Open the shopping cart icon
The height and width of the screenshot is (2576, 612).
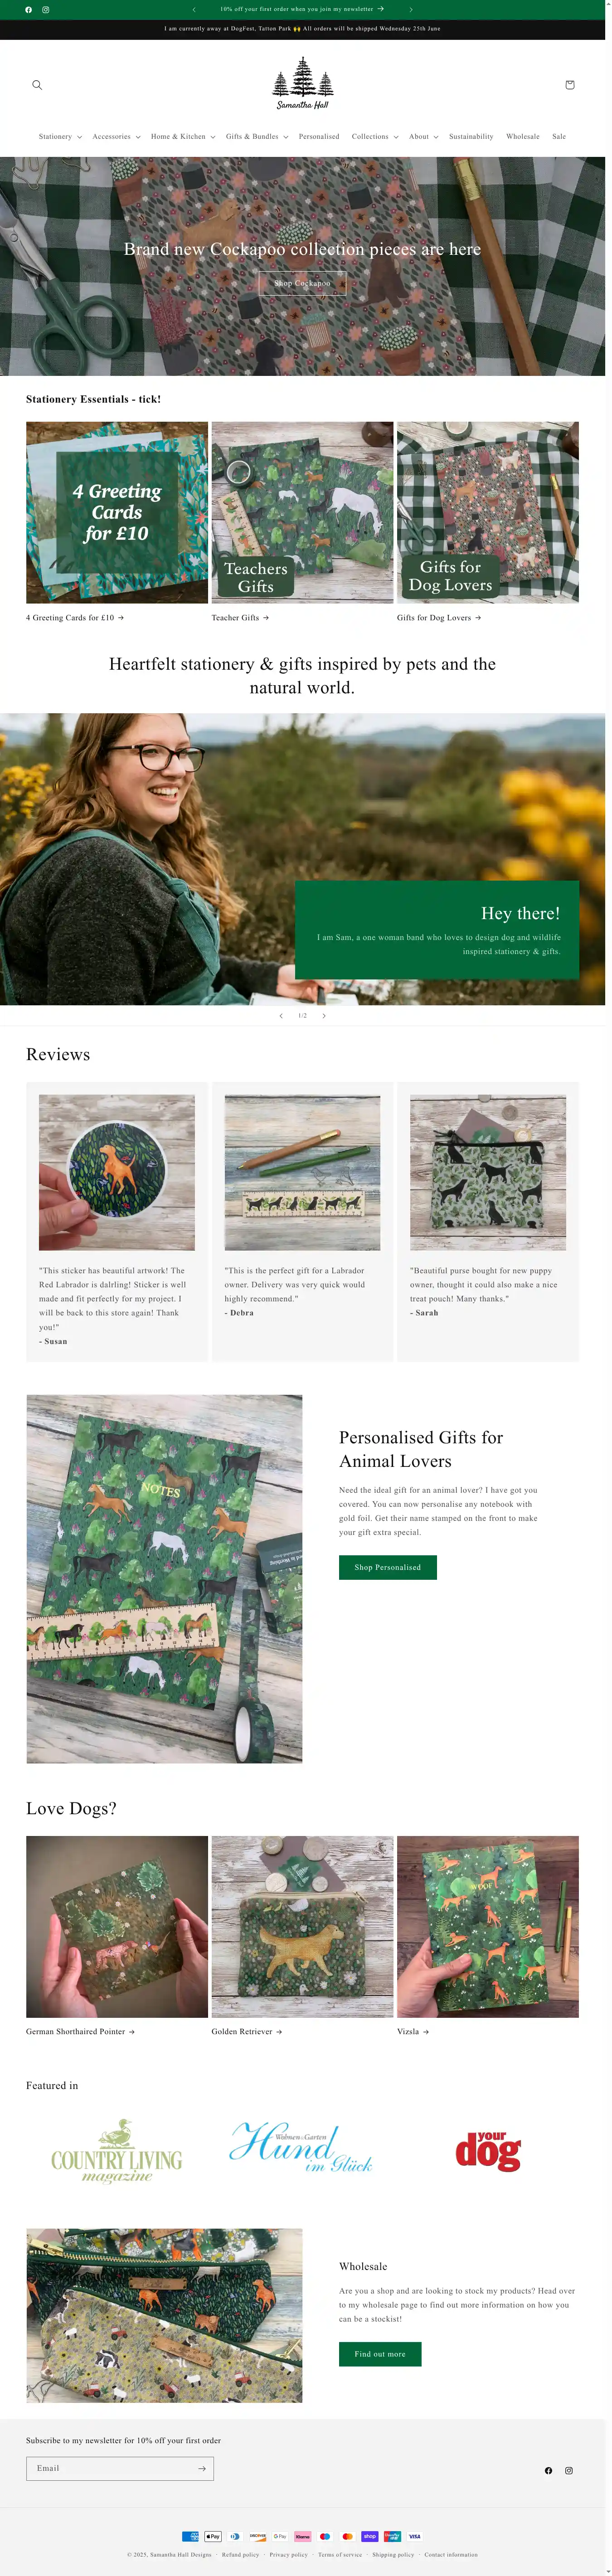pyautogui.click(x=570, y=85)
